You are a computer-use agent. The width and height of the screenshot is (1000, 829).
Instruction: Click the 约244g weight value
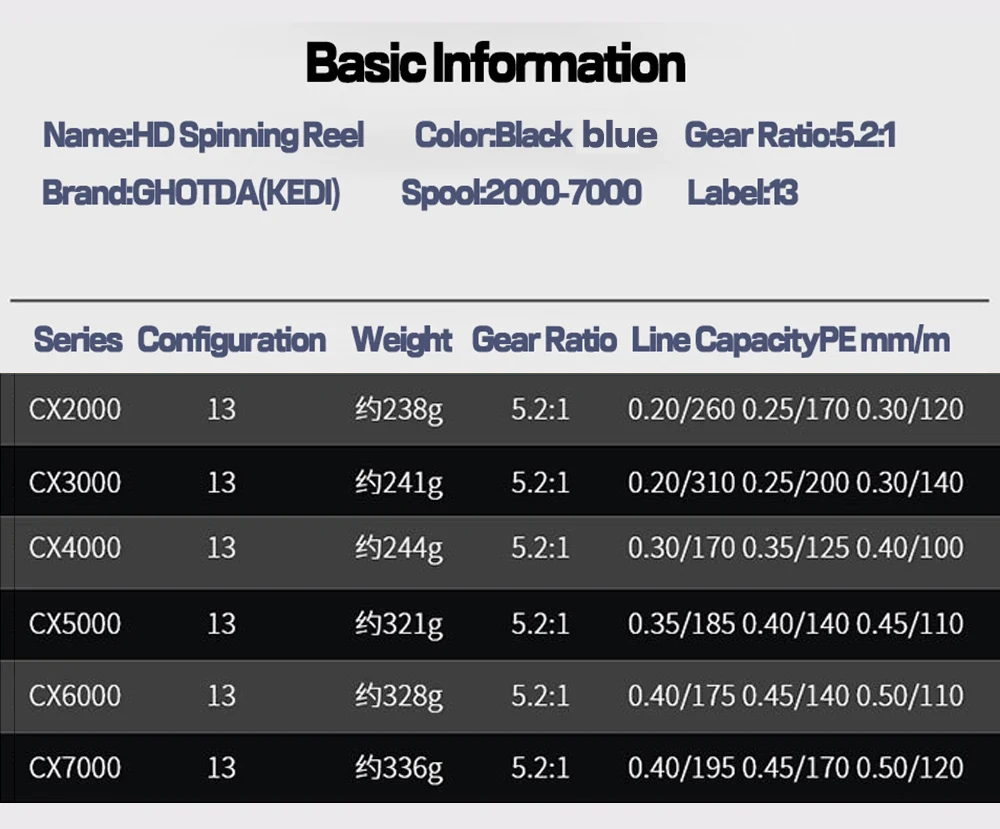(399, 548)
